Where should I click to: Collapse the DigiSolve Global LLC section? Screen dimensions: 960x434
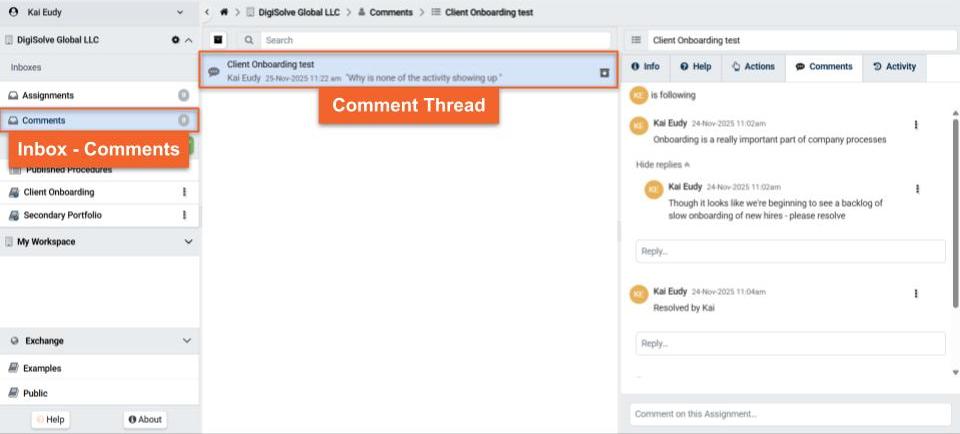[x=189, y=40]
